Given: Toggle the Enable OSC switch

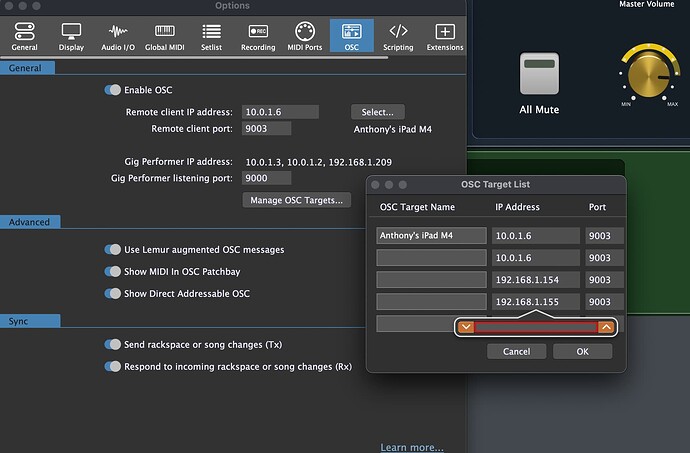Looking at the screenshot, I should (x=112, y=90).
